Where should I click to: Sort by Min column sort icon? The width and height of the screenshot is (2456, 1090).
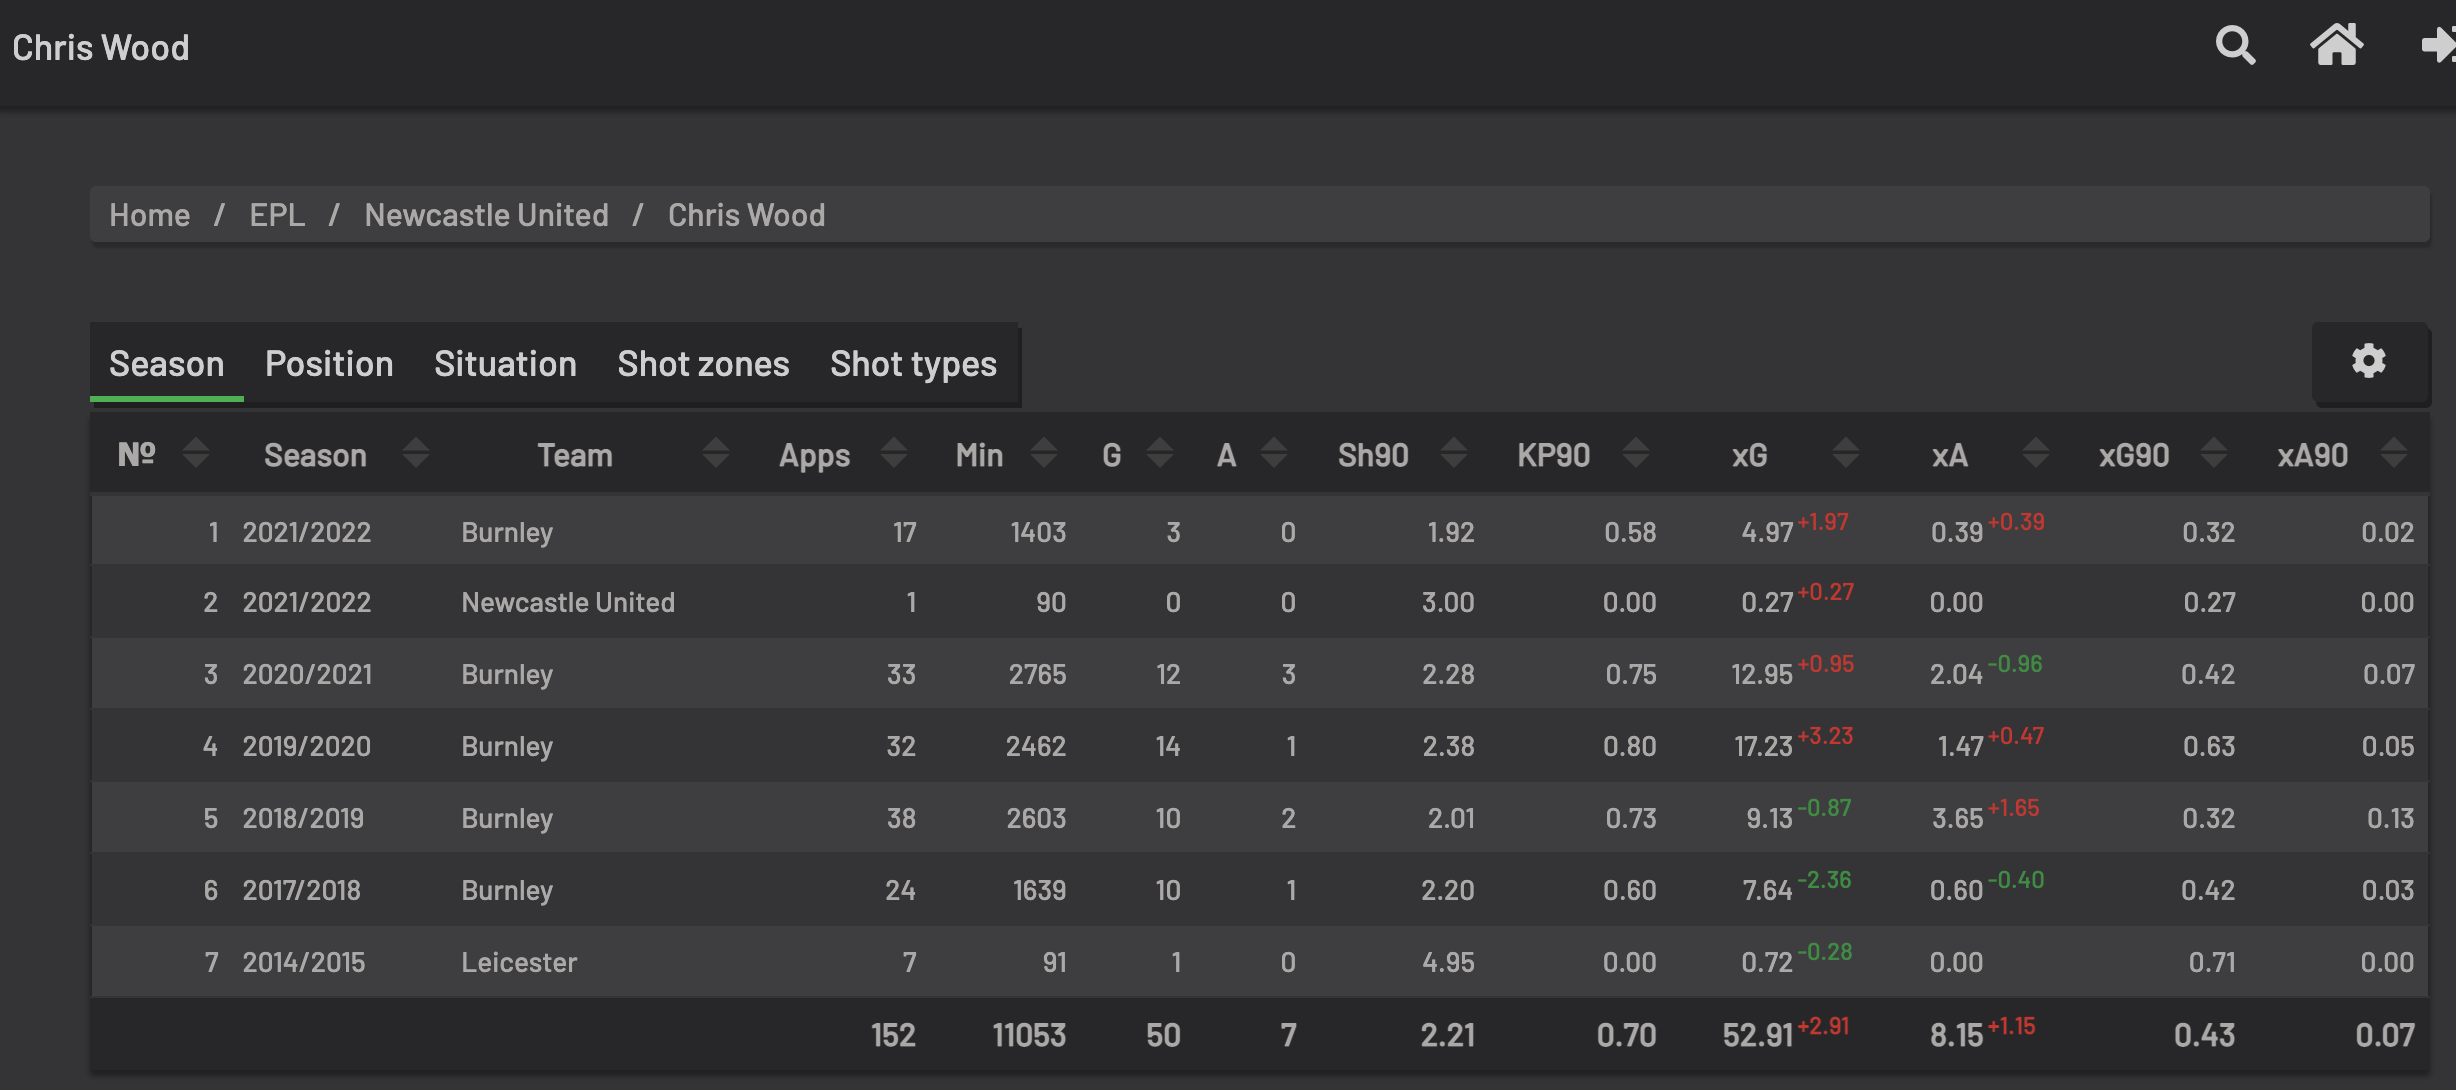[x=1043, y=454]
